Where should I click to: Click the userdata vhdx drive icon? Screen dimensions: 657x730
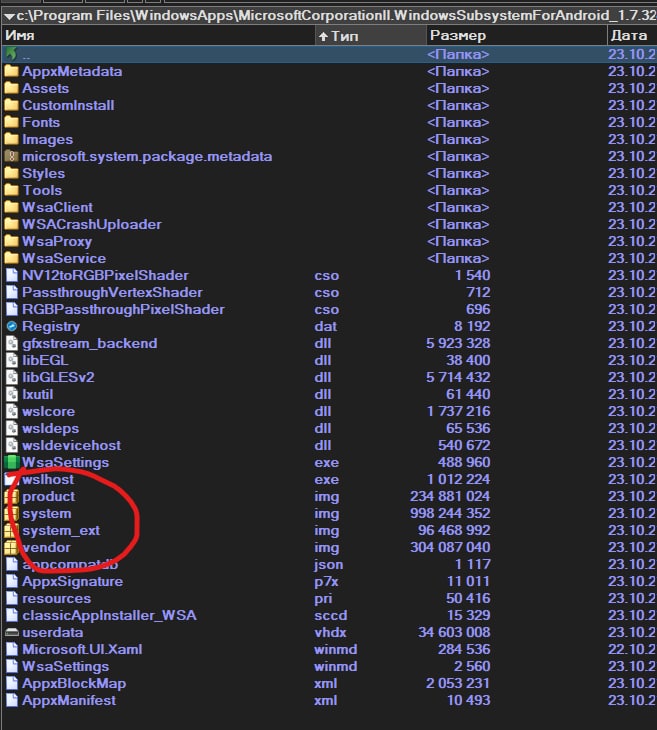12,632
